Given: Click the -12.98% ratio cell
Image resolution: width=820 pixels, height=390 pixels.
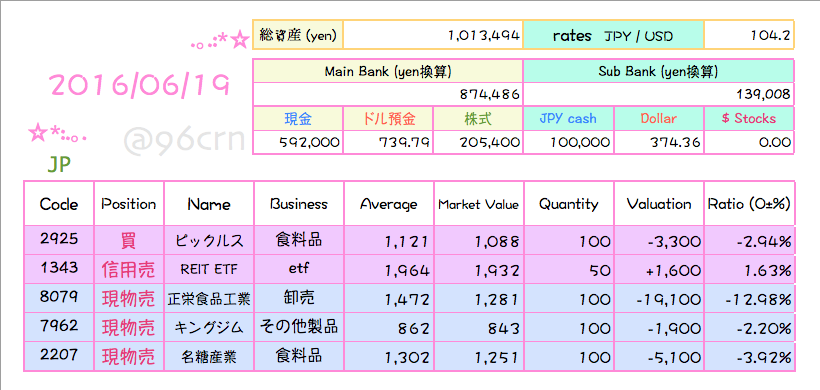Looking at the screenshot, I should [x=749, y=299].
